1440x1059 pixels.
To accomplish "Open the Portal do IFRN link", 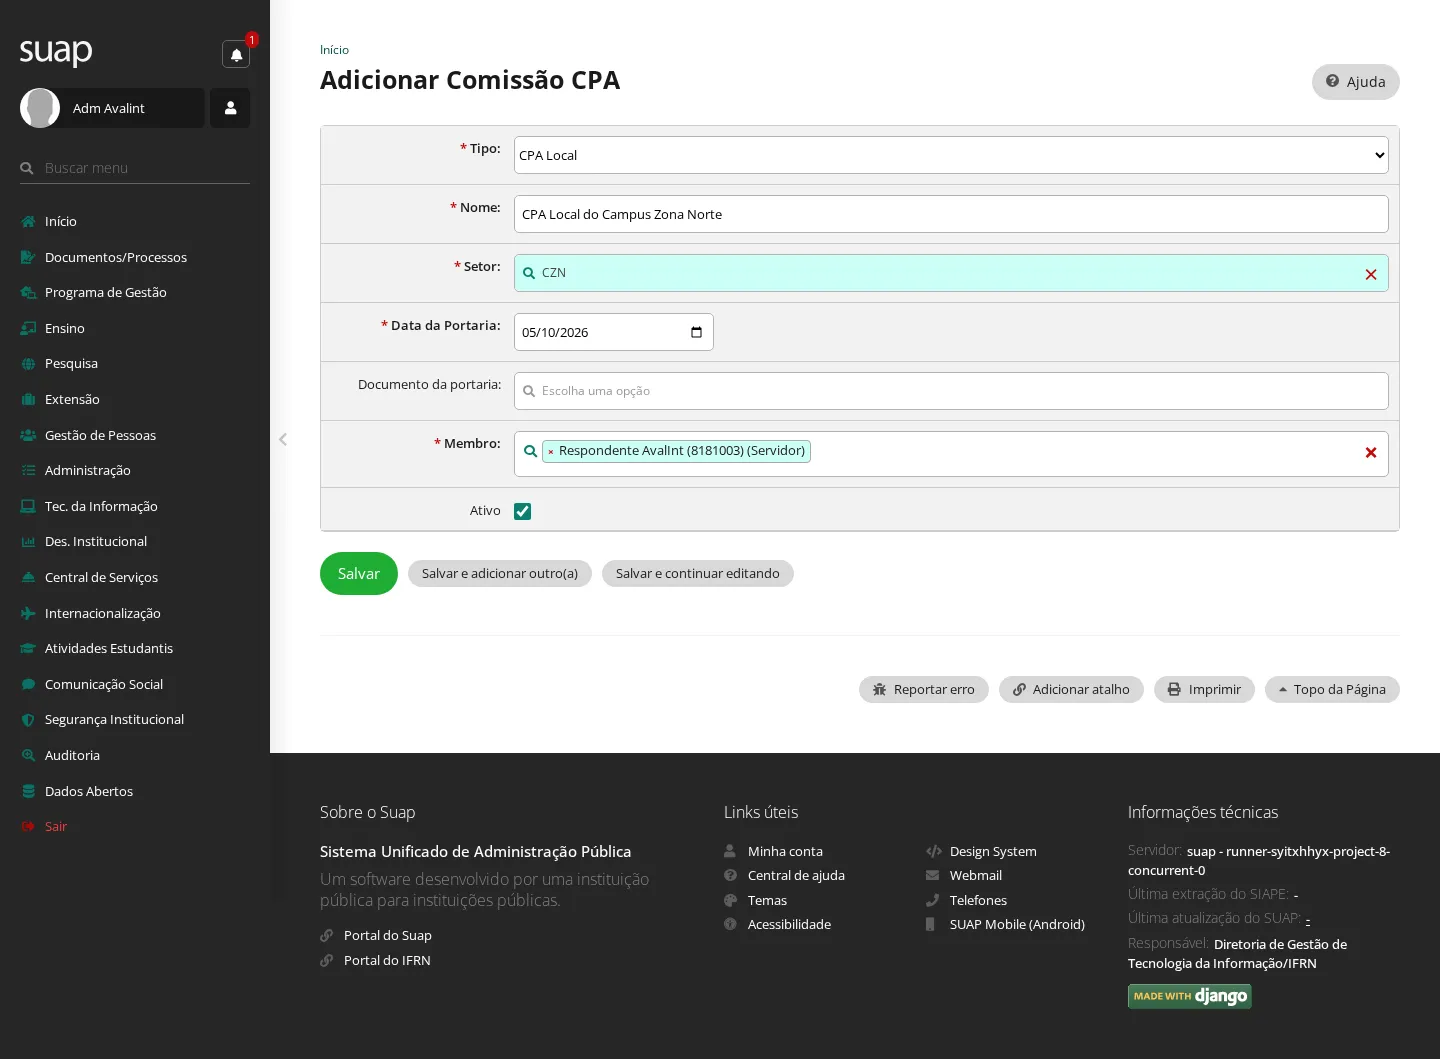I will [387, 960].
